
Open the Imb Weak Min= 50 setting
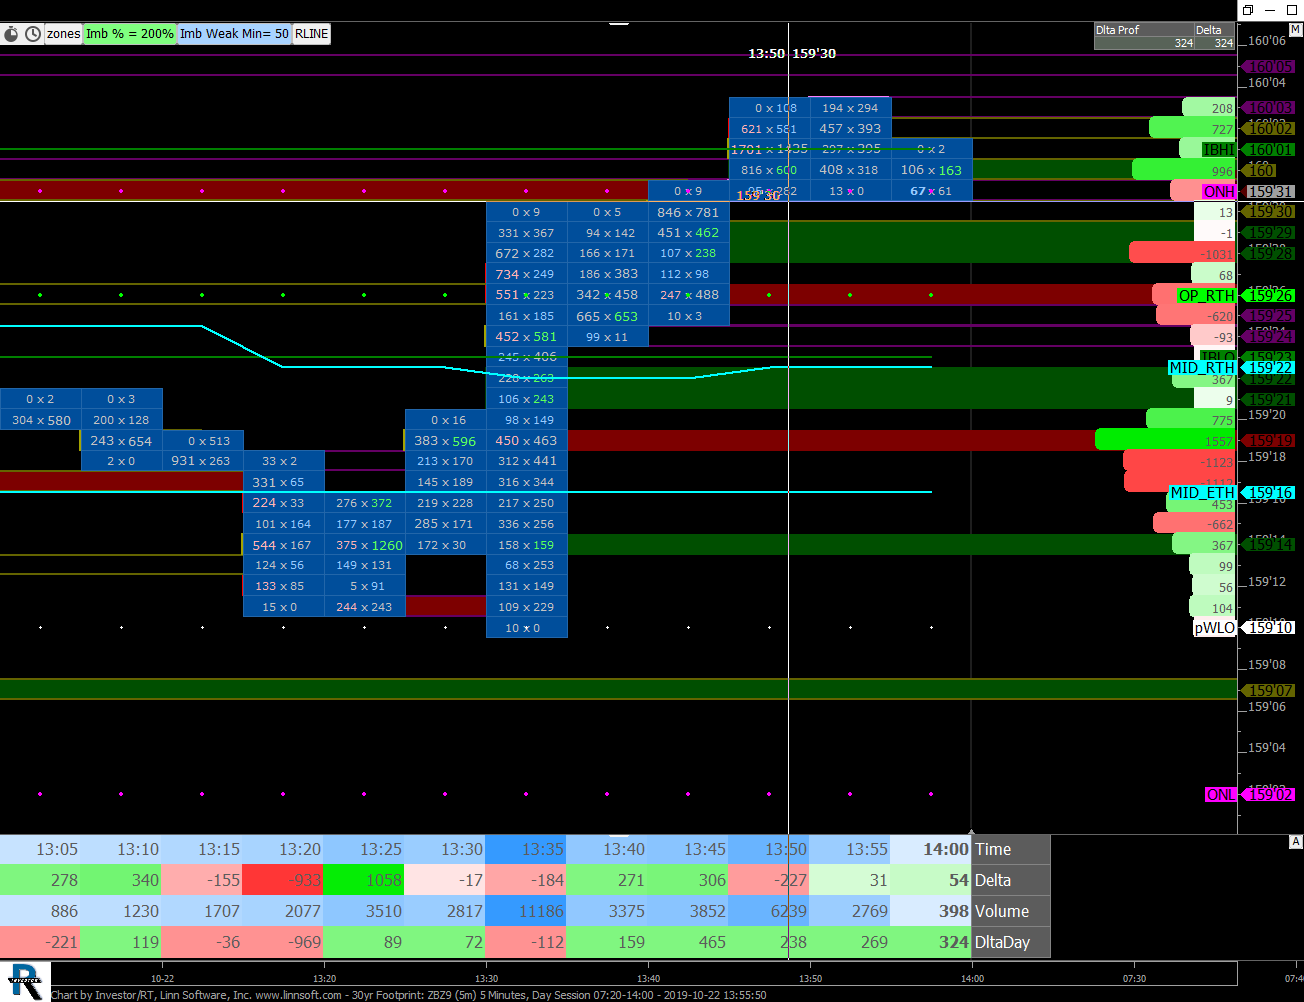coord(234,34)
